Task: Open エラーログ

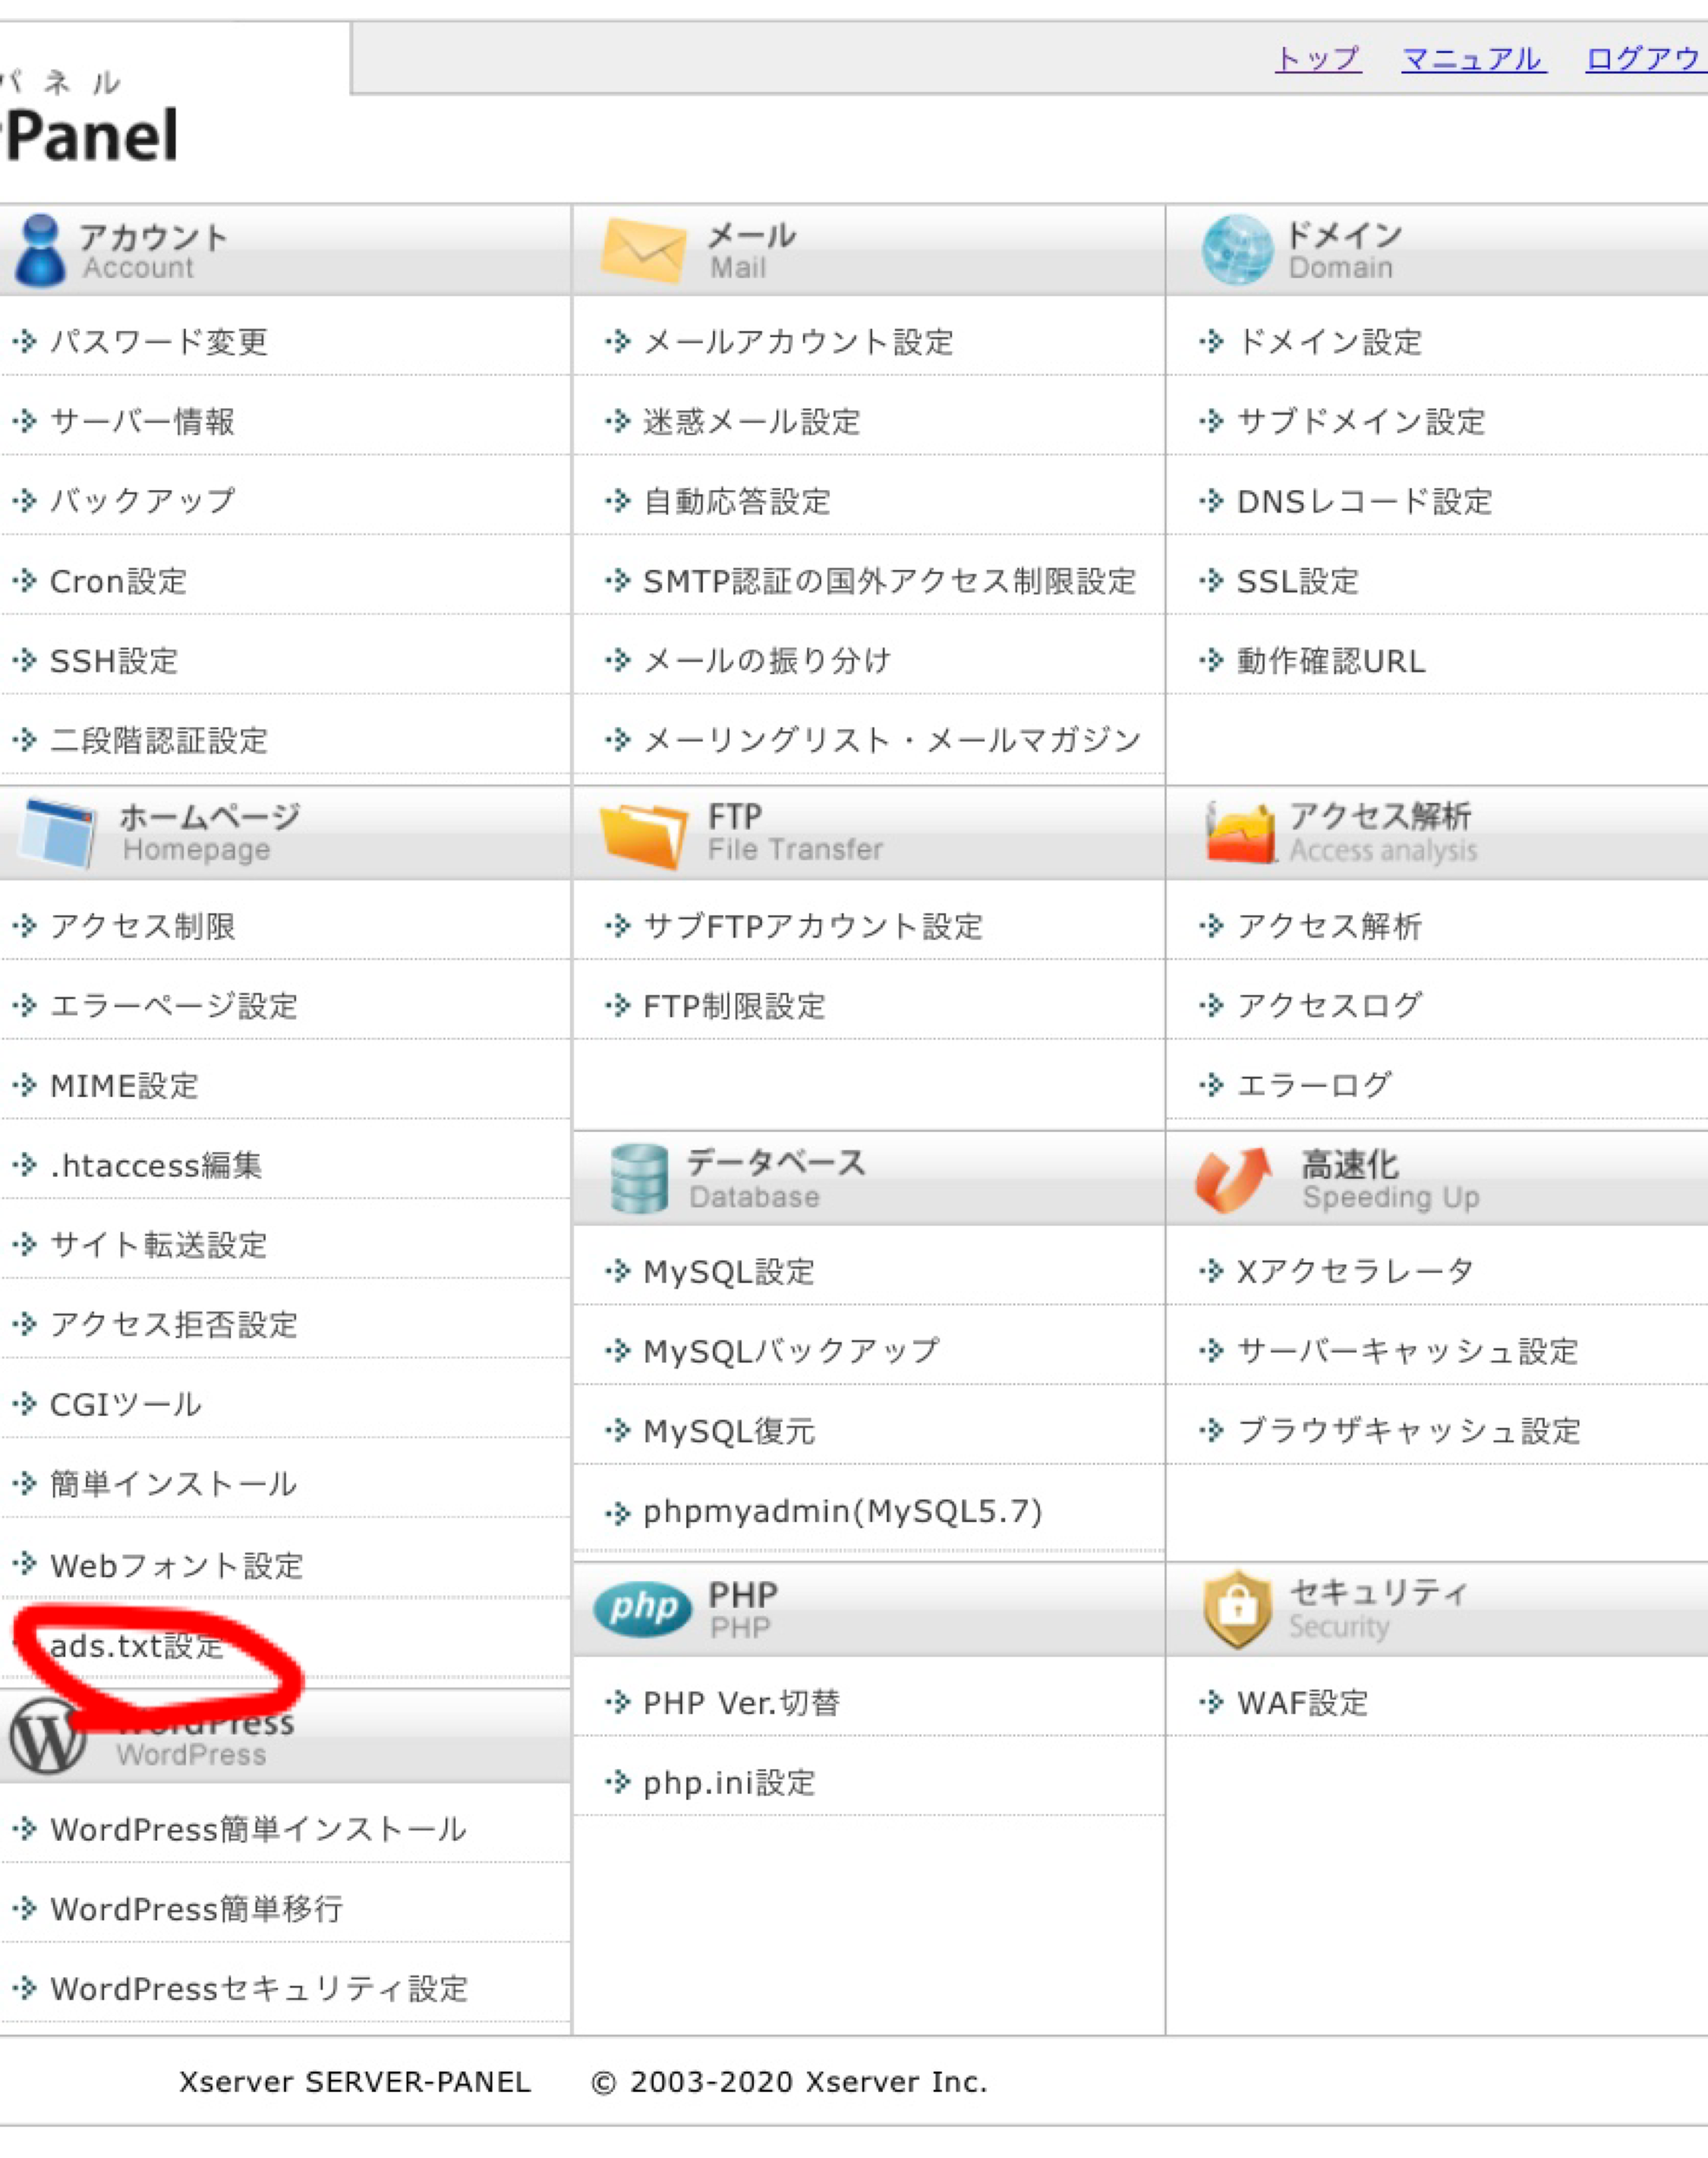Action: 1314,1084
